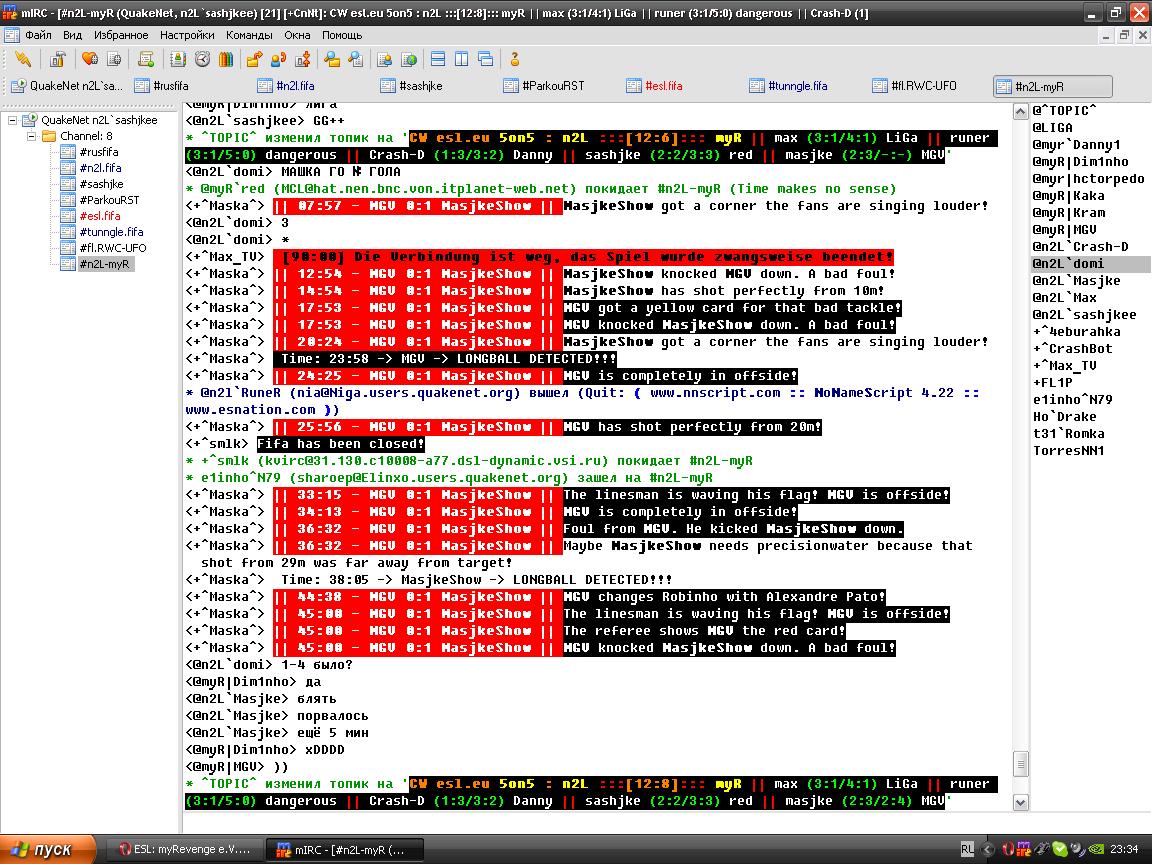Click the colored books toolbar icon
This screenshot has height=864, width=1152.
click(x=226, y=59)
